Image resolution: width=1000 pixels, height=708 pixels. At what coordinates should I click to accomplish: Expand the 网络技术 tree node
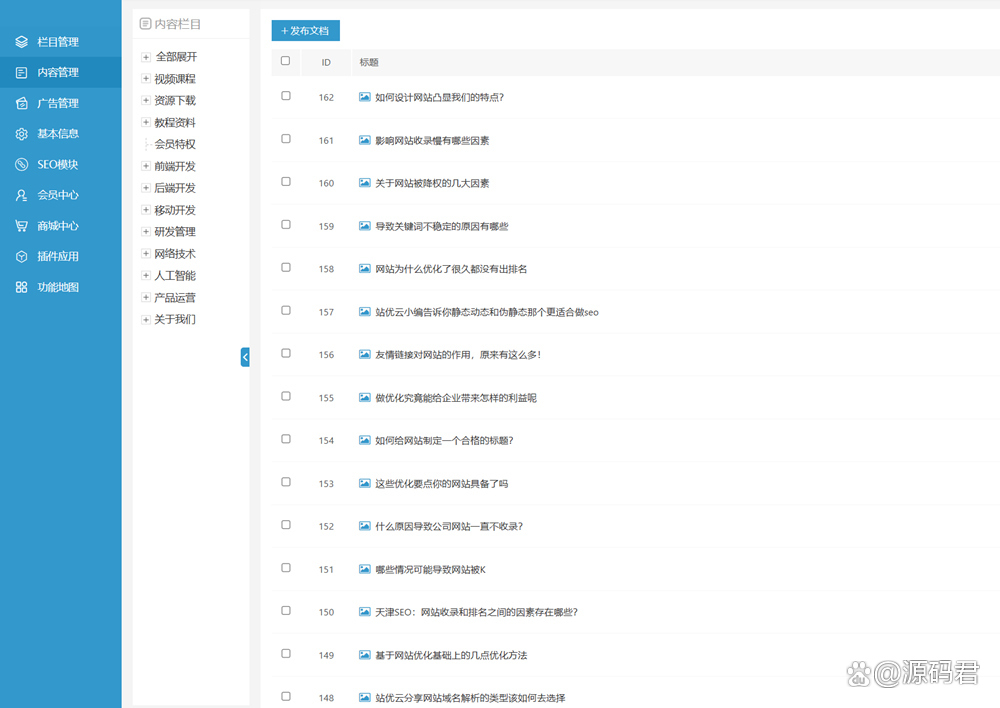pos(146,253)
